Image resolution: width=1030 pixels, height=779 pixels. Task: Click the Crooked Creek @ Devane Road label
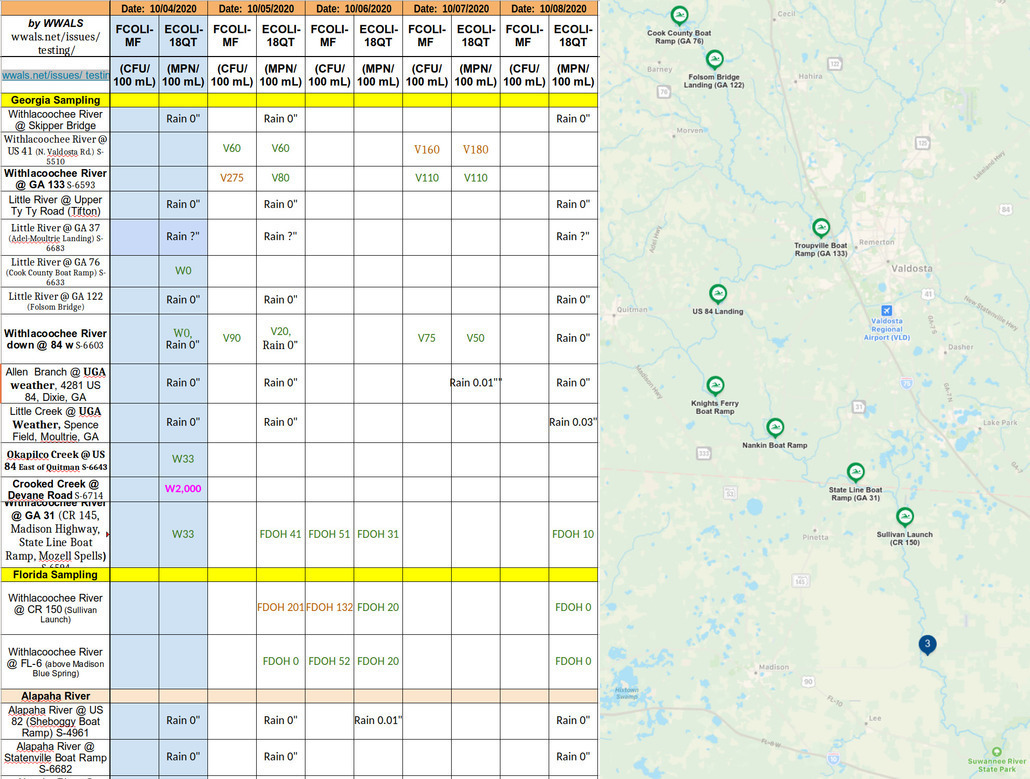click(x=55, y=489)
